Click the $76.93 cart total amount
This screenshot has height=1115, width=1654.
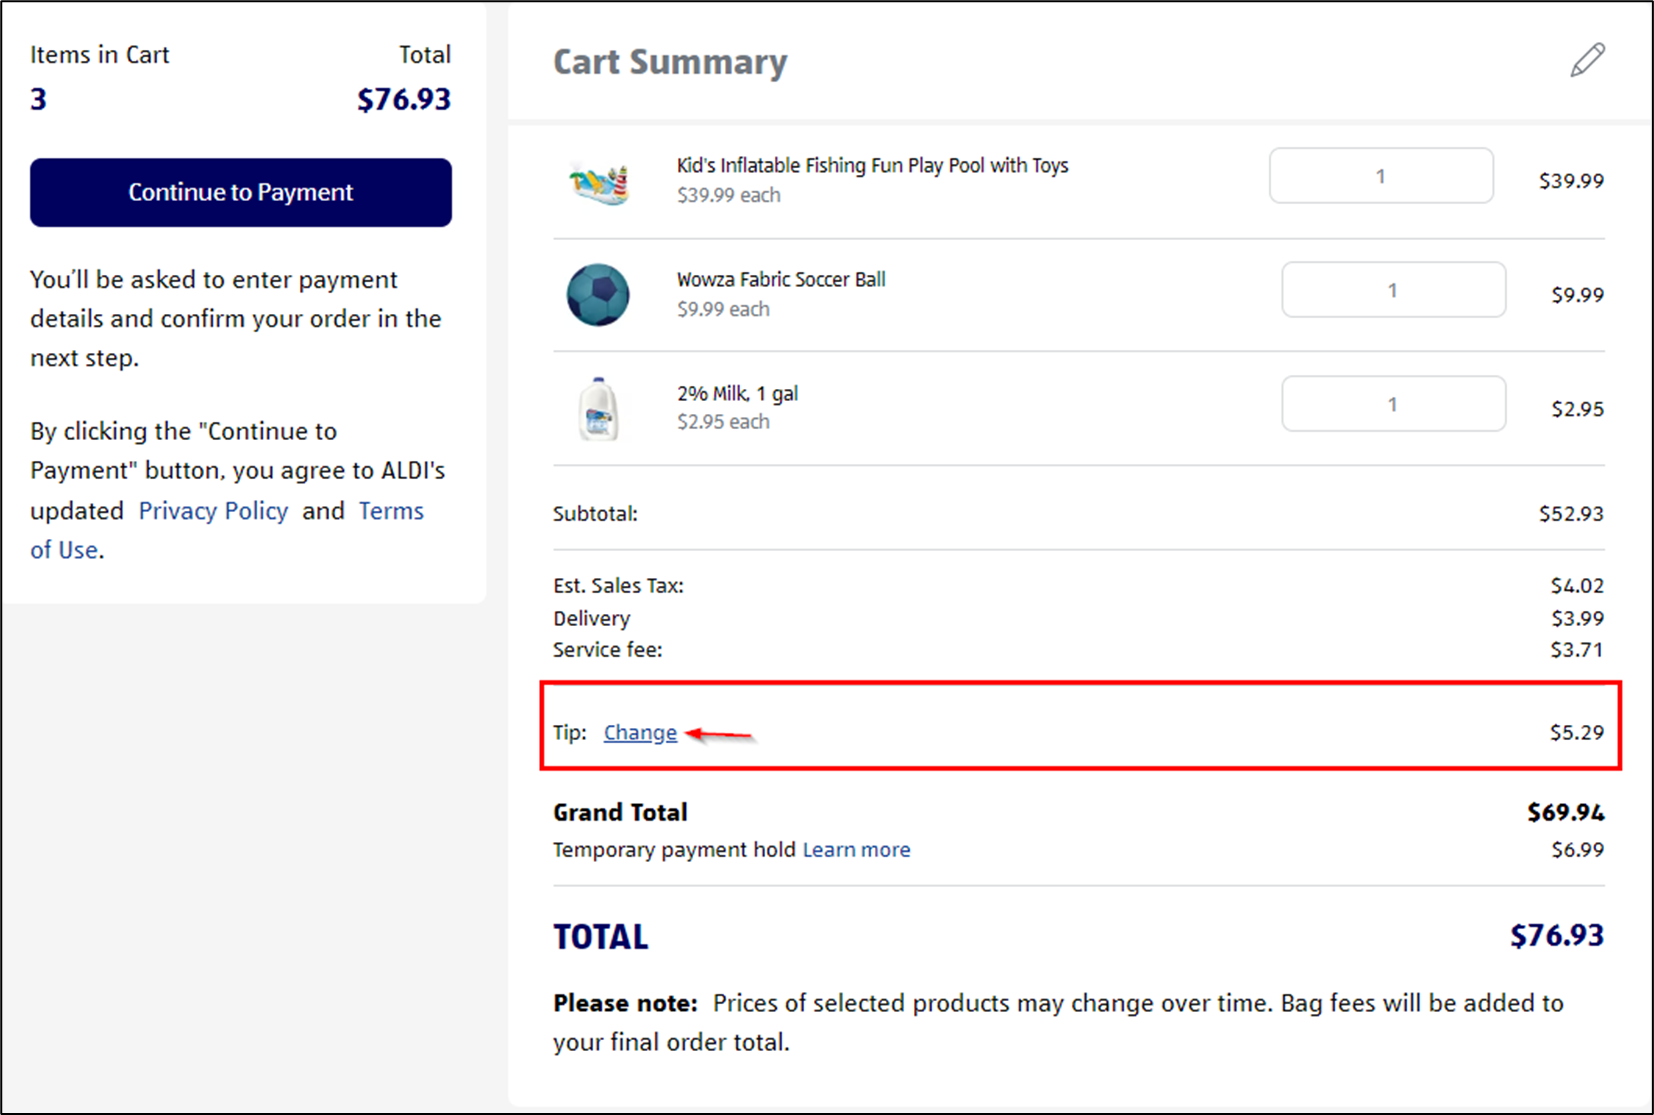click(404, 99)
